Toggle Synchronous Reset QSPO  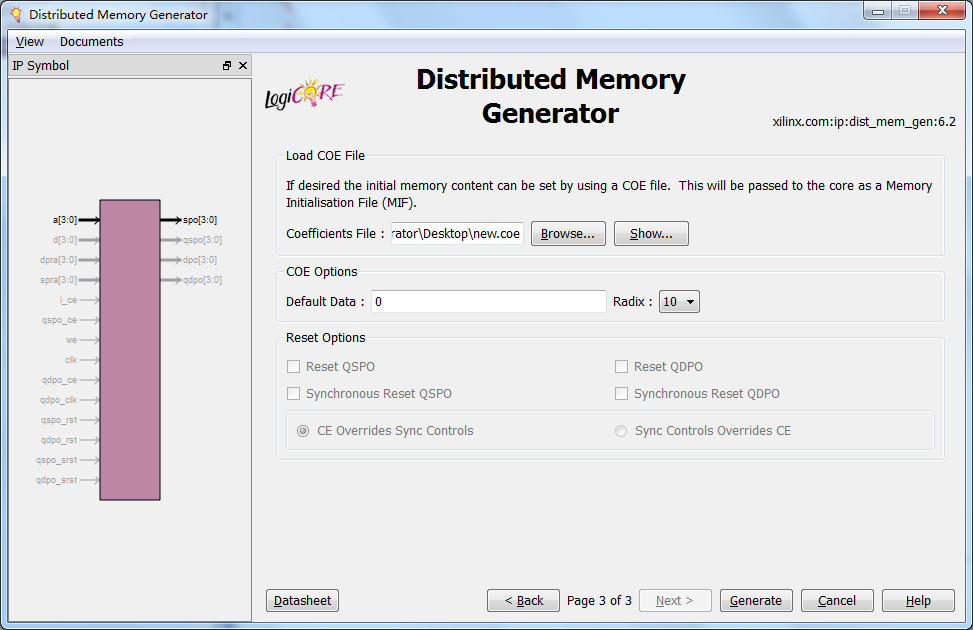click(x=294, y=394)
